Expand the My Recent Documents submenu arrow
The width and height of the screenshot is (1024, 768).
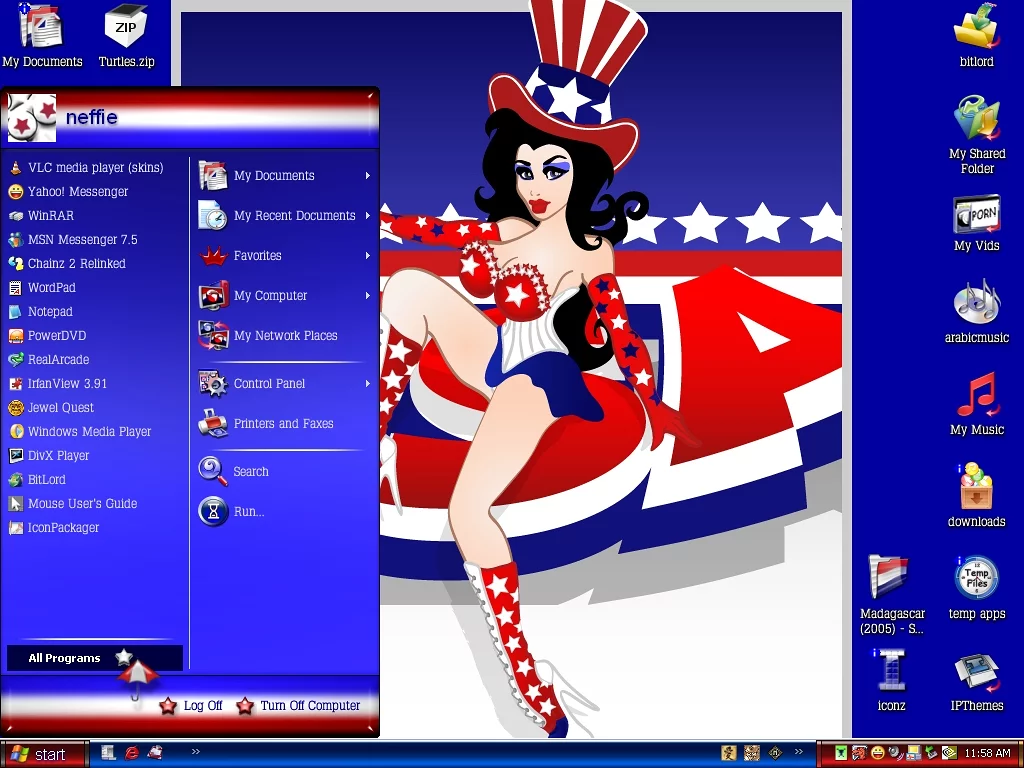click(368, 216)
